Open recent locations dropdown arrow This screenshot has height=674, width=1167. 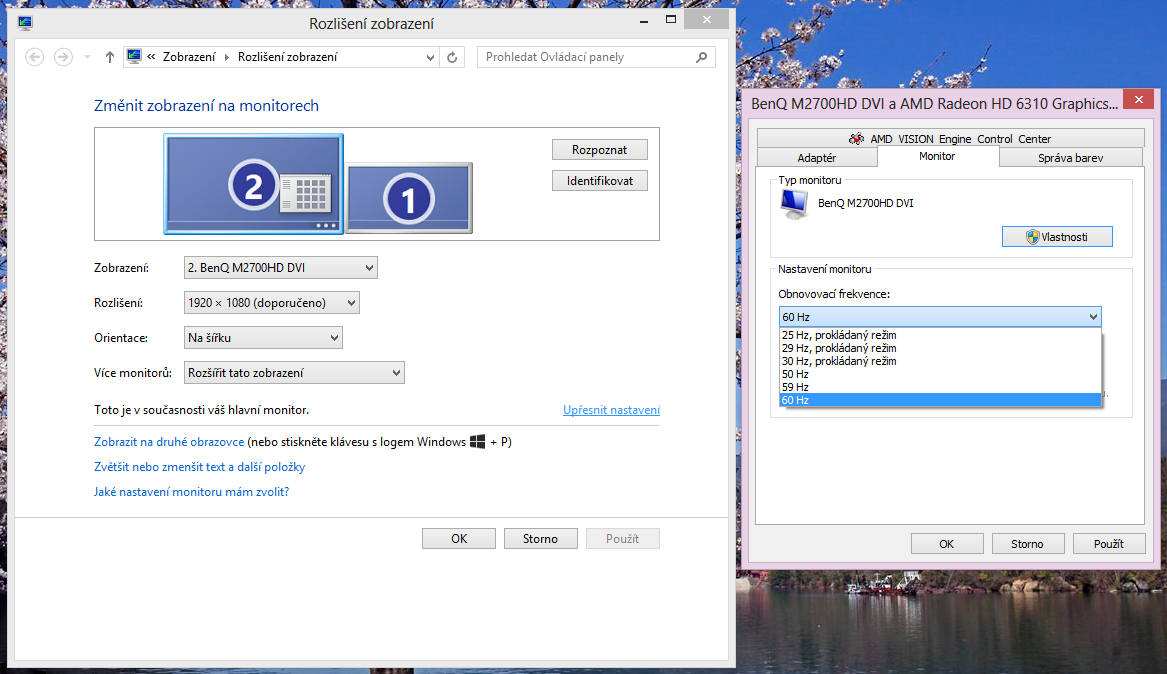pyautogui.click(x=87, y=57)
